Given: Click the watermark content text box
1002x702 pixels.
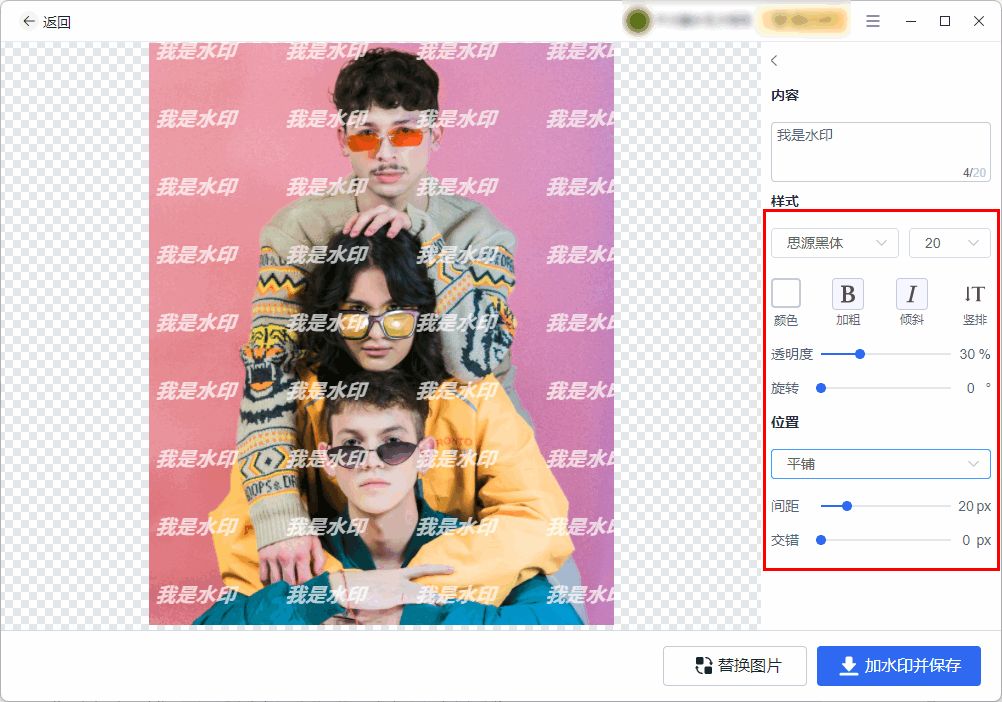Looking at the screenshot, I should coord(881,152).
